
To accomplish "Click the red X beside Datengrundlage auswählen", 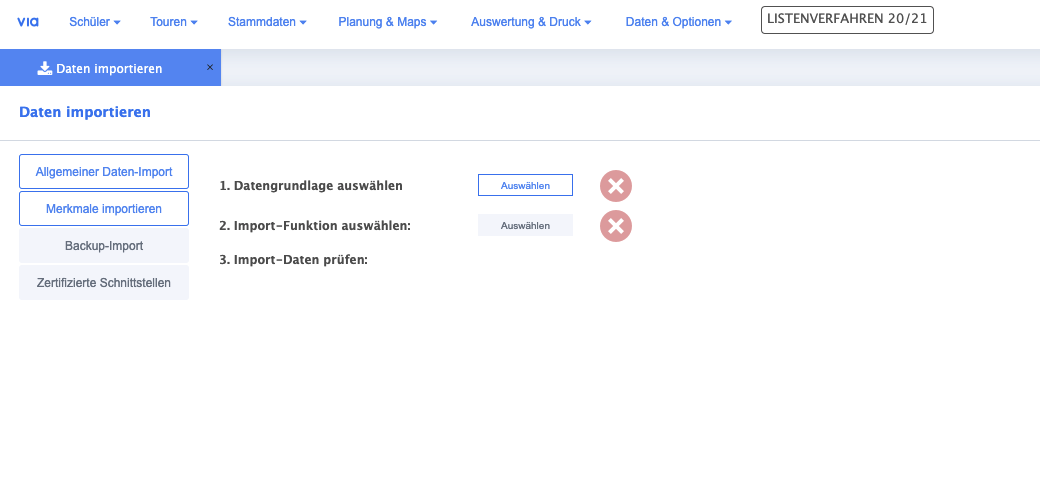I will pos(616,186).
